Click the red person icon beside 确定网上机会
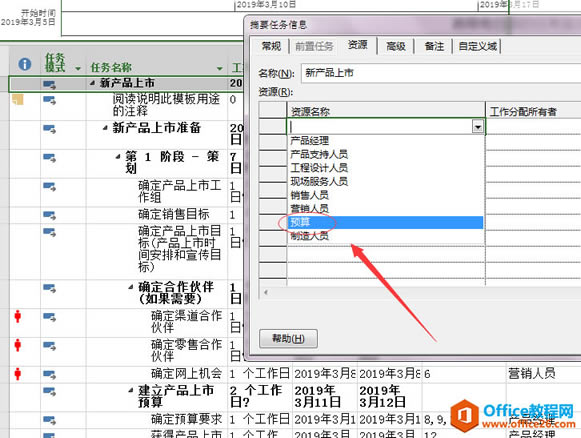 [17, 373]
